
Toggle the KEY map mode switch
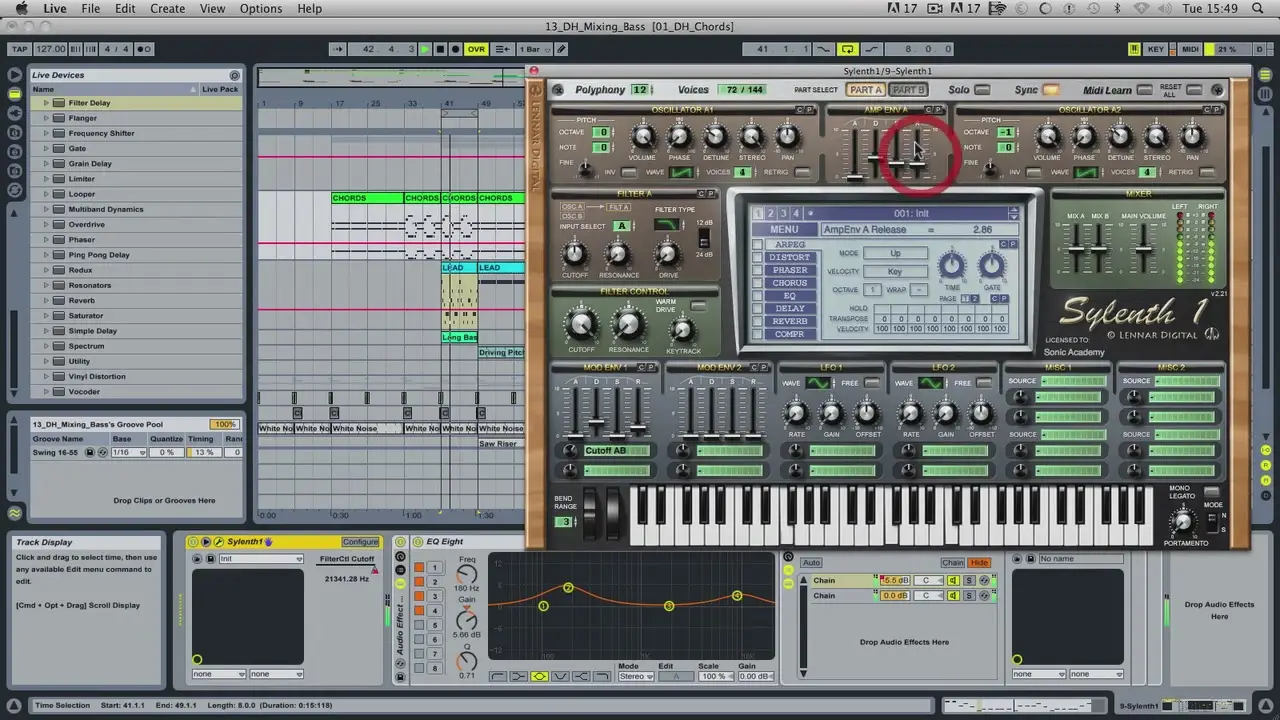(x=1156, y=49)
